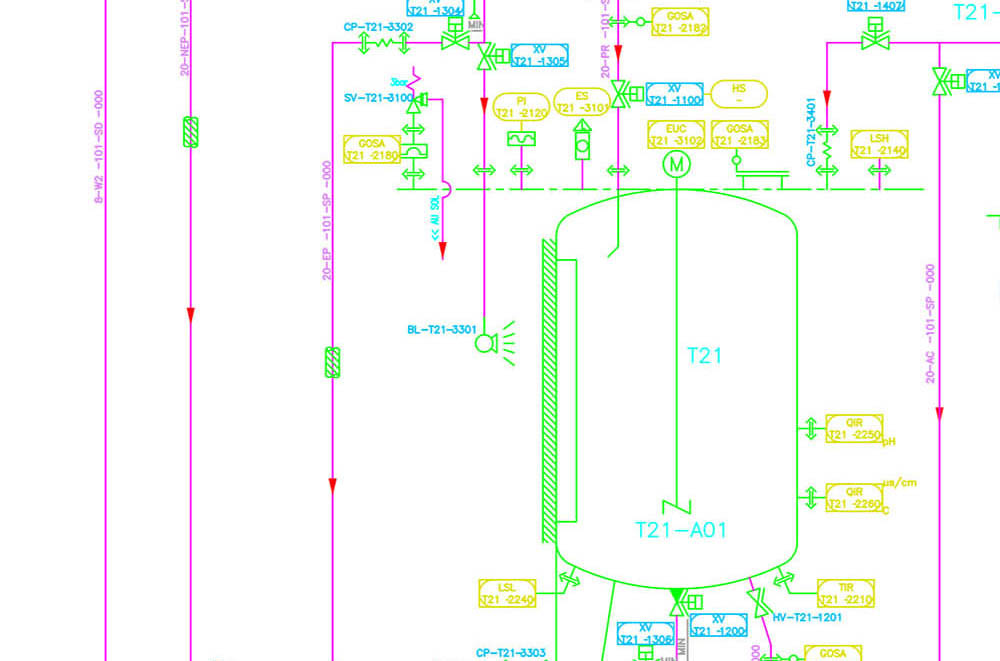Viewport: 1000px width, 661px height.
Task: Select the LSH T21-2140 tag
Action: coord(879,144)
